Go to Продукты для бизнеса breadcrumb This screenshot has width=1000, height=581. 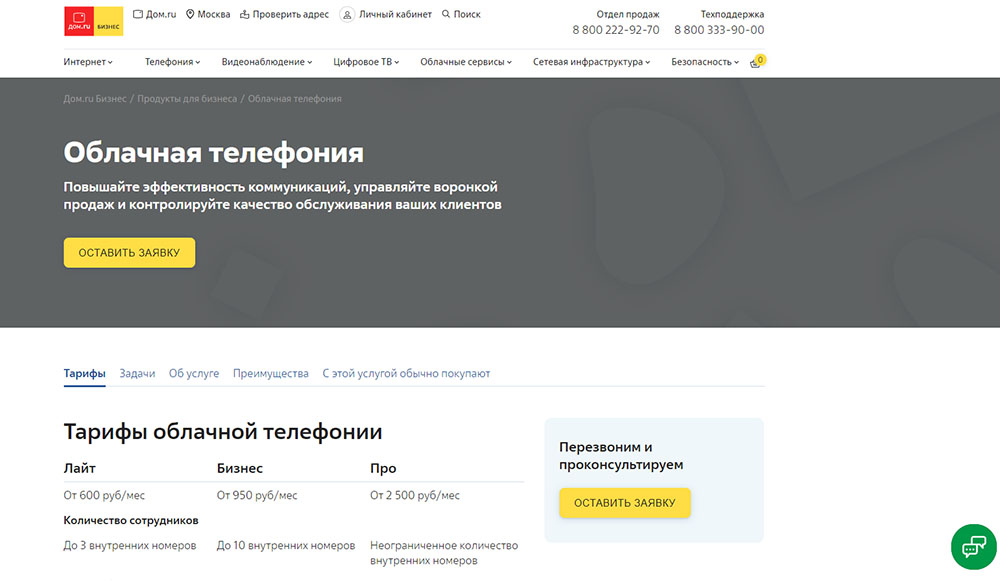click(x=187, y=99)
